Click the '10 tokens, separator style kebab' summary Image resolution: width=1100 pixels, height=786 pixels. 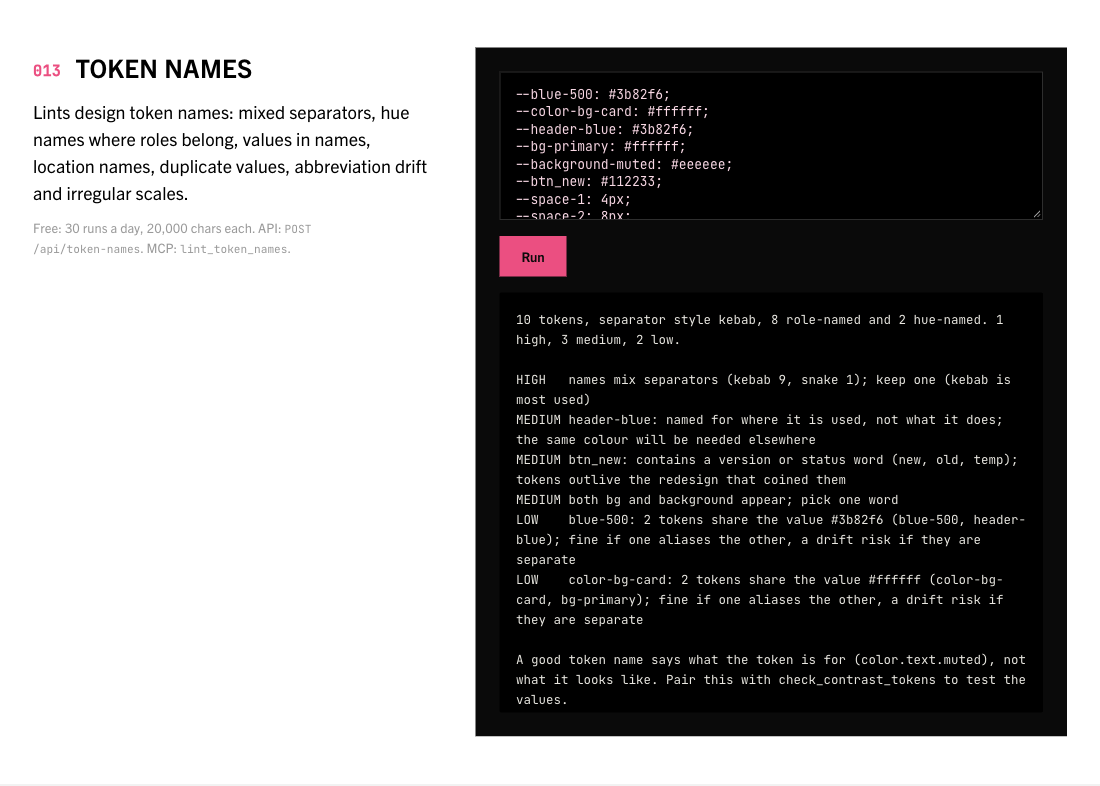pyautogui.click(x=760, y=330)
